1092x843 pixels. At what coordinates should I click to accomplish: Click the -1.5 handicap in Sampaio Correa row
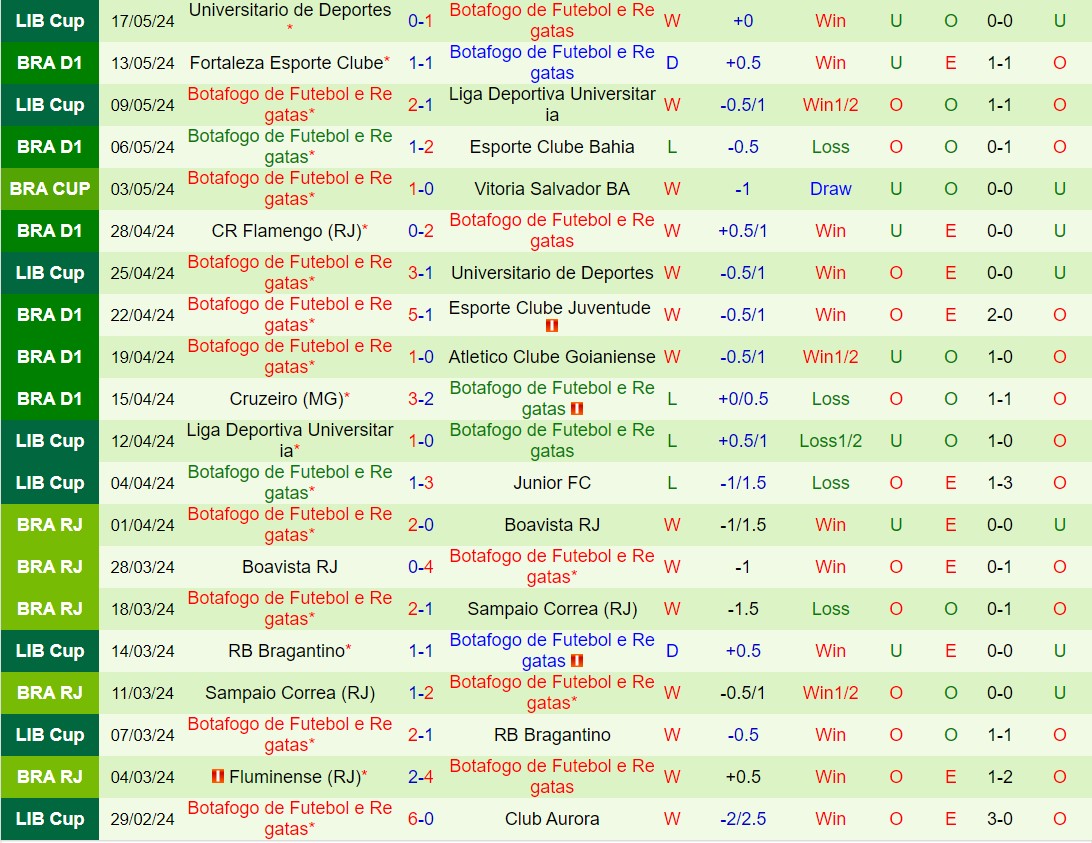(743, 609)
